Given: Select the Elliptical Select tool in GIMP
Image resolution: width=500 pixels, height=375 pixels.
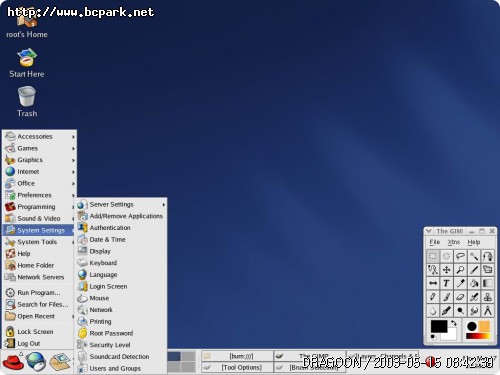Looking at the screenshot, I should click(446, 256).
